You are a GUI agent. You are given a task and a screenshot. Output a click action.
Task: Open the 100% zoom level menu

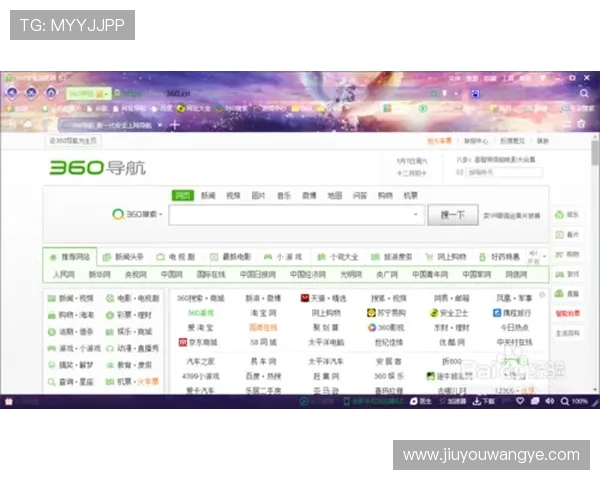point(574,401)
